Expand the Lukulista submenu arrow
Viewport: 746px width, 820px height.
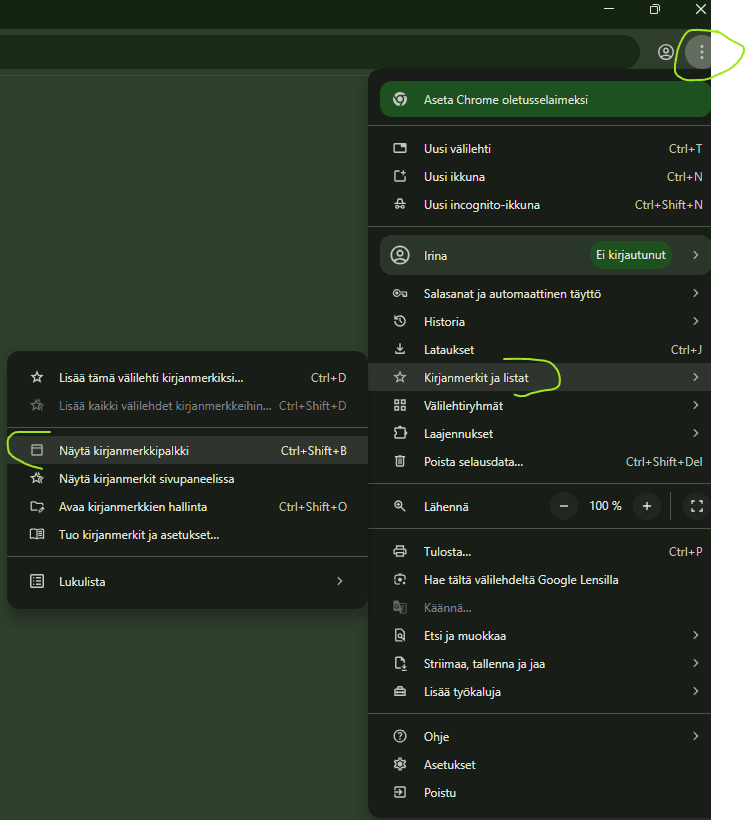[x=340, y=581]
